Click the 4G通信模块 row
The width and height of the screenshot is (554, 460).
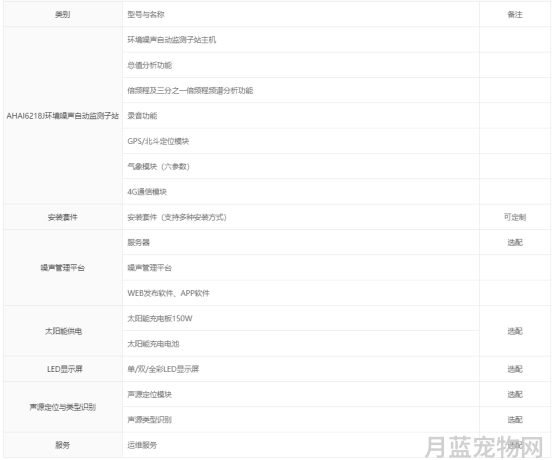(301, 192)
